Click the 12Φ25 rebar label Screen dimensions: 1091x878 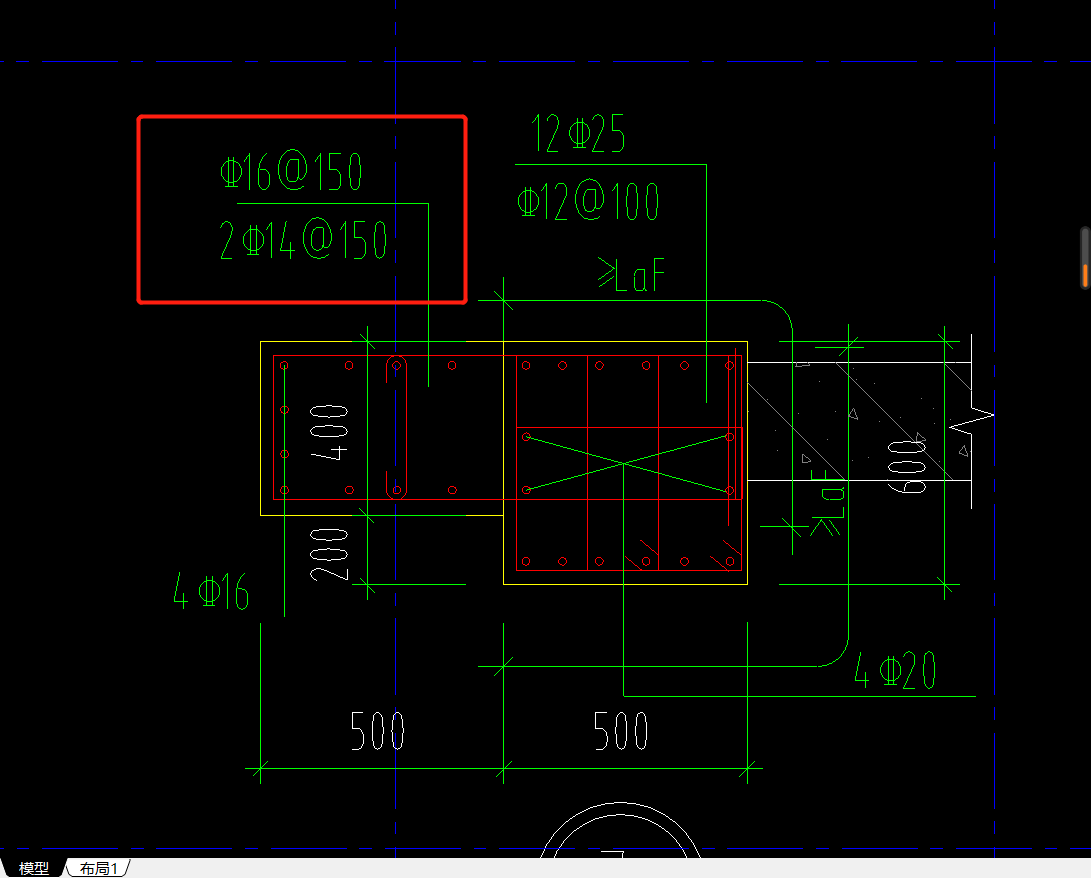(578, 134)
